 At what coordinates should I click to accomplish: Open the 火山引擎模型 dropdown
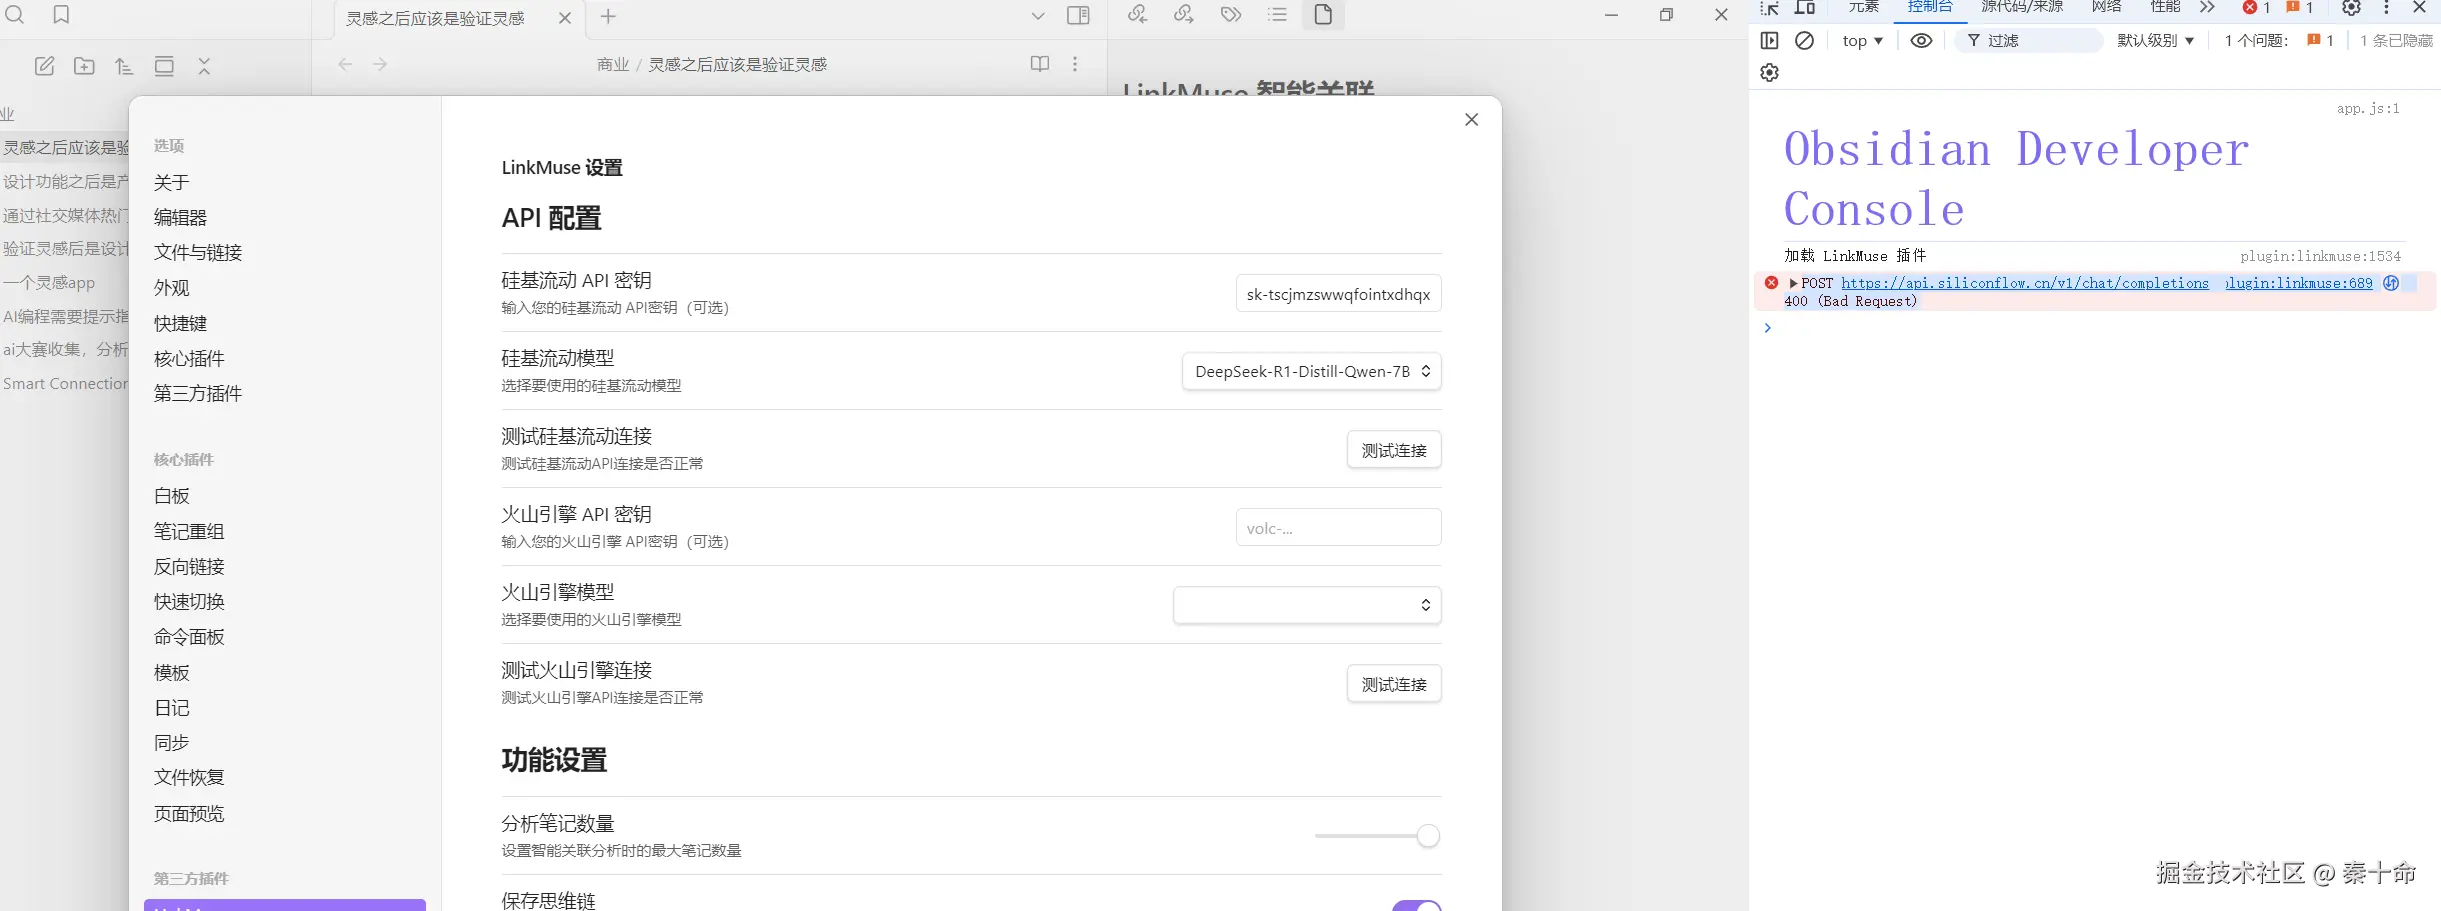(x=1307, y=605)
